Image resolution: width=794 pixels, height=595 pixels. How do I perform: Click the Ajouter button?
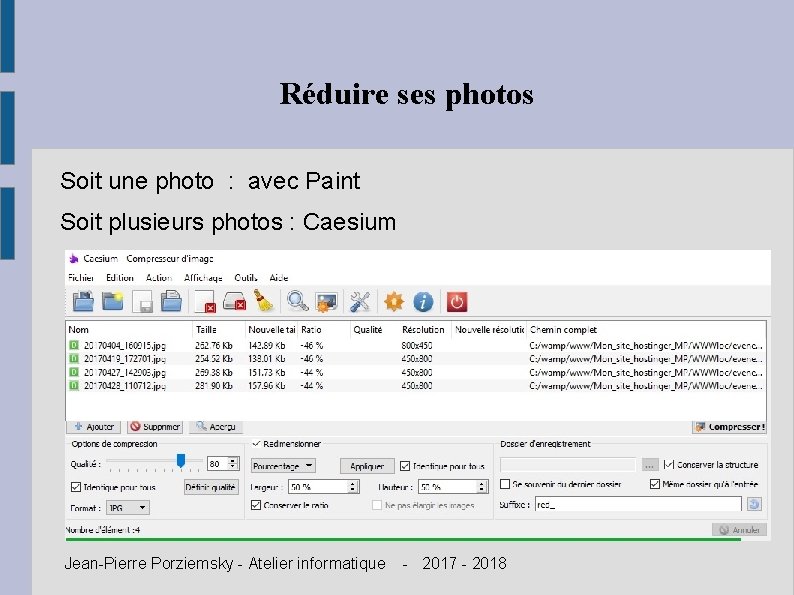click(94, 427)
